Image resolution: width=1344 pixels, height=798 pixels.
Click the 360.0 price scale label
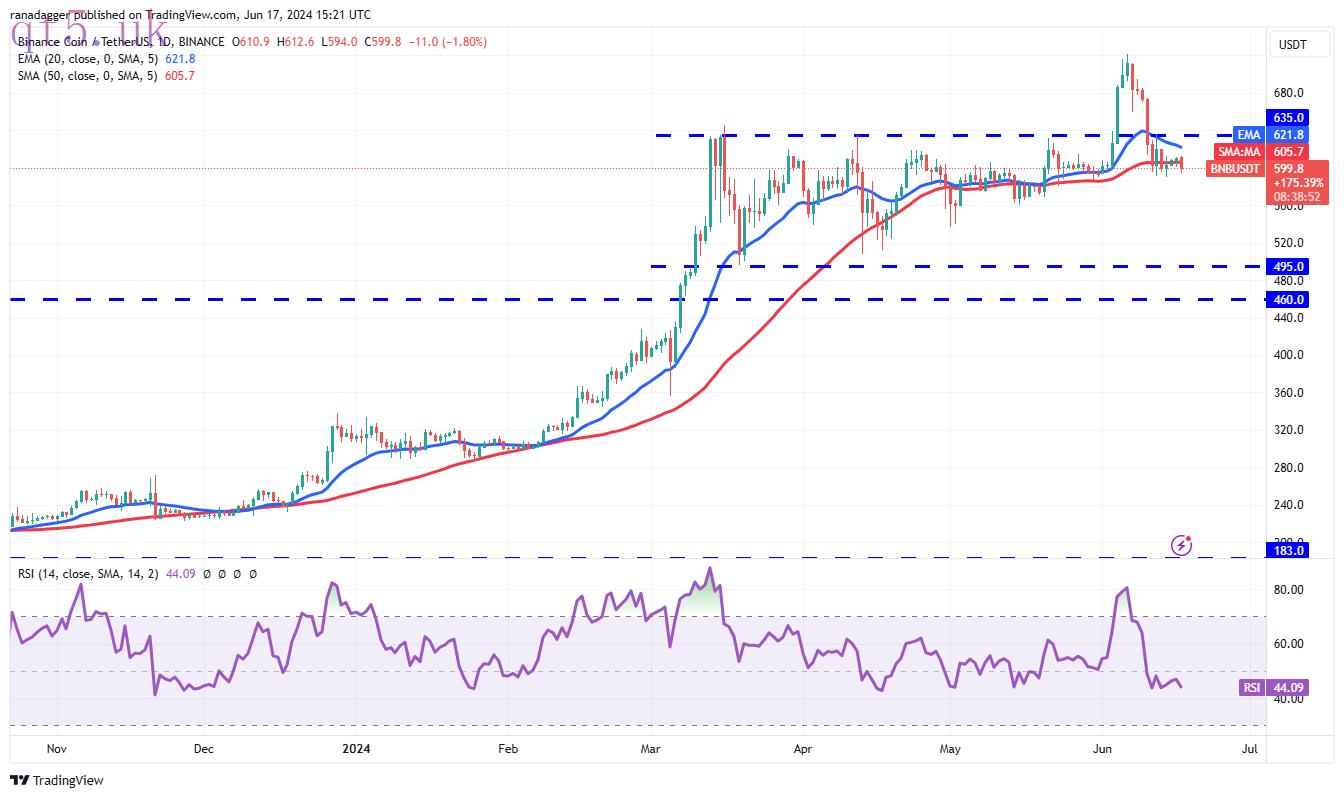point(1290,393)
